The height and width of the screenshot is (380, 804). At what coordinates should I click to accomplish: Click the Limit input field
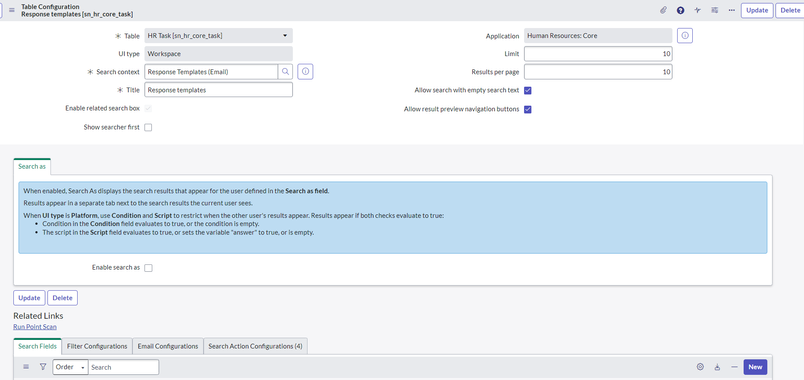(x=598, y=54)
